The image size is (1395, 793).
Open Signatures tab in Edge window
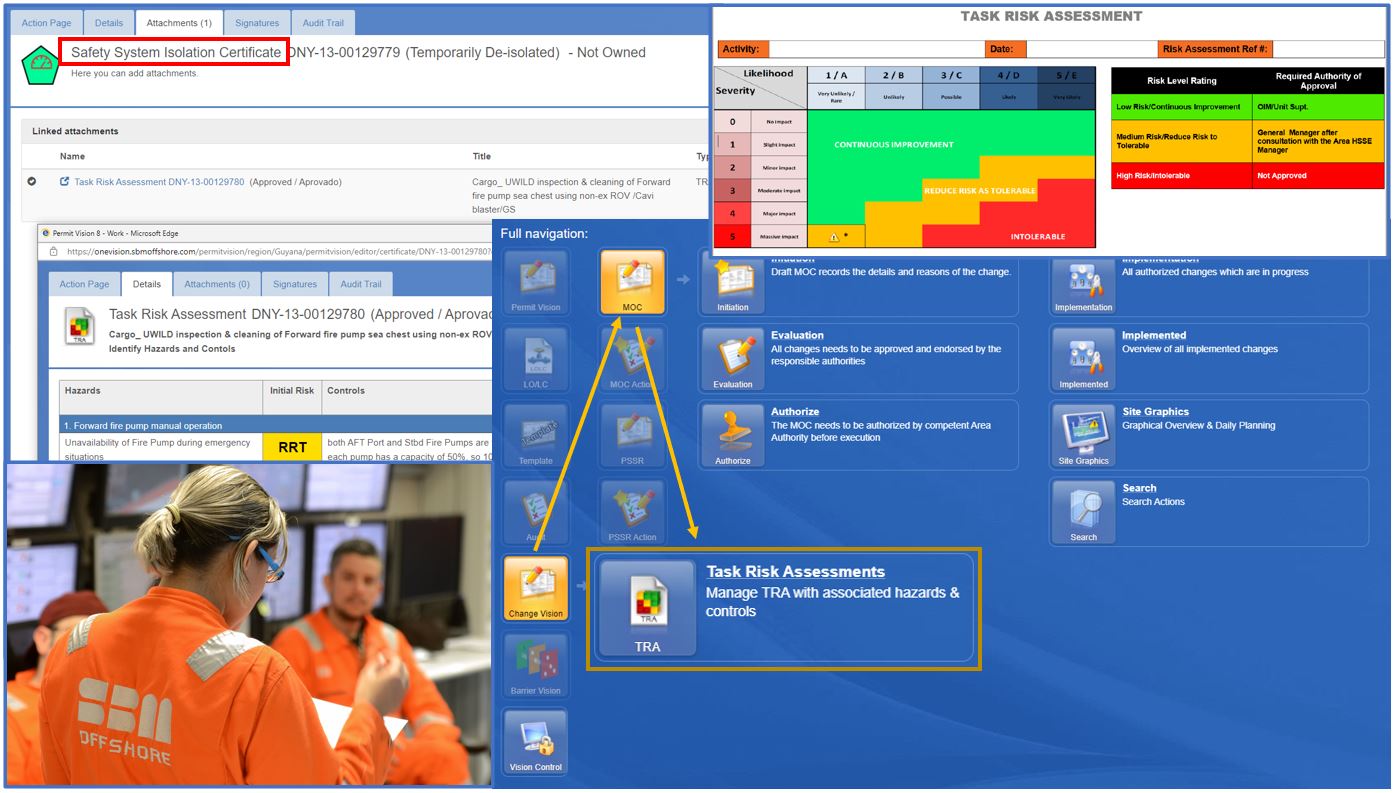(295, 284)
